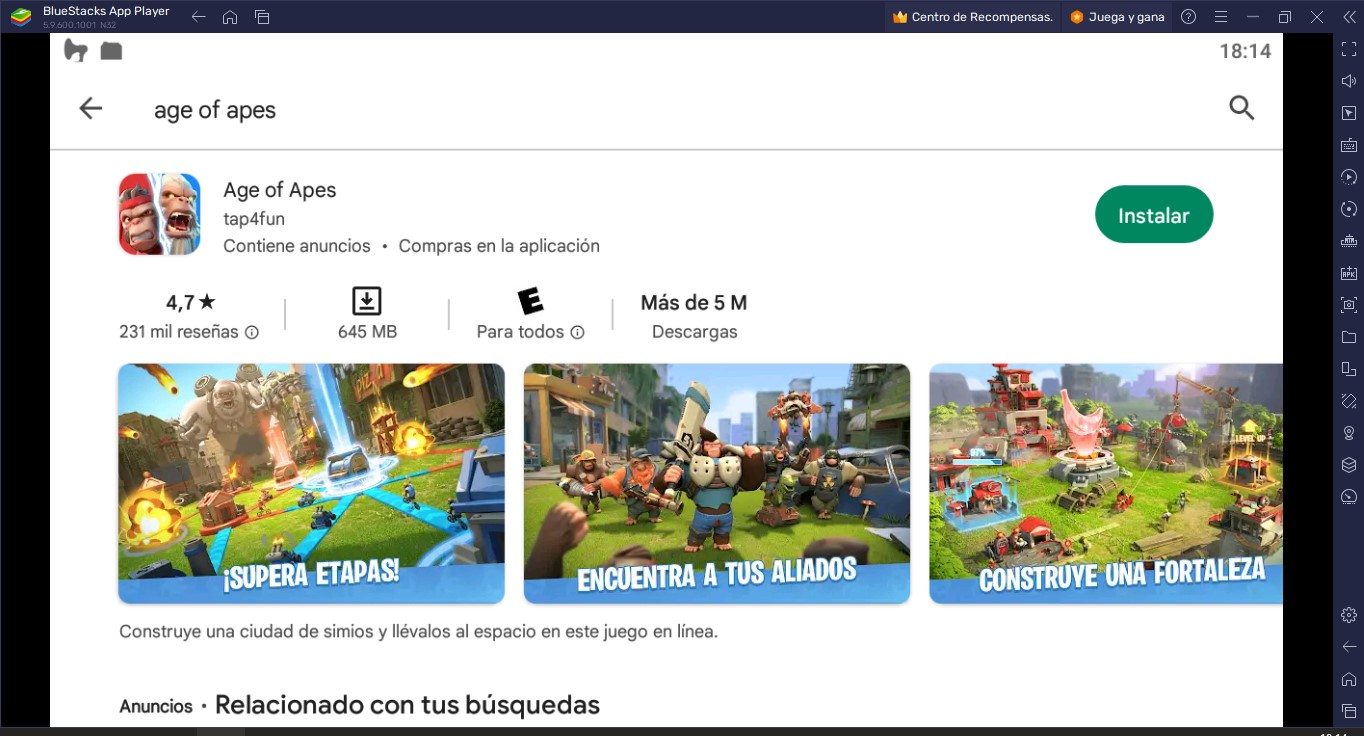
Task: Open the 'Juega y gana' tab
Action: click(1117, 17)
